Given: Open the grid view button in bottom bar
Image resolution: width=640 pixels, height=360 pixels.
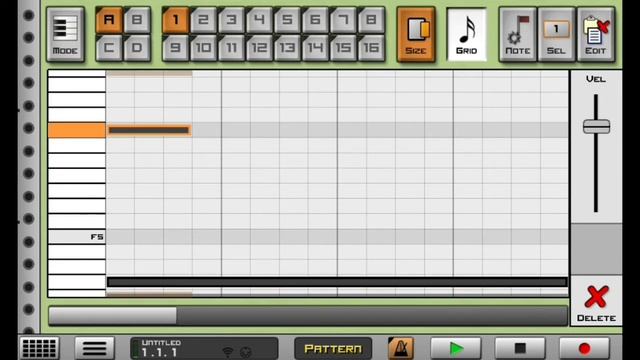Looking at the screenshot, I should point(39,348).
